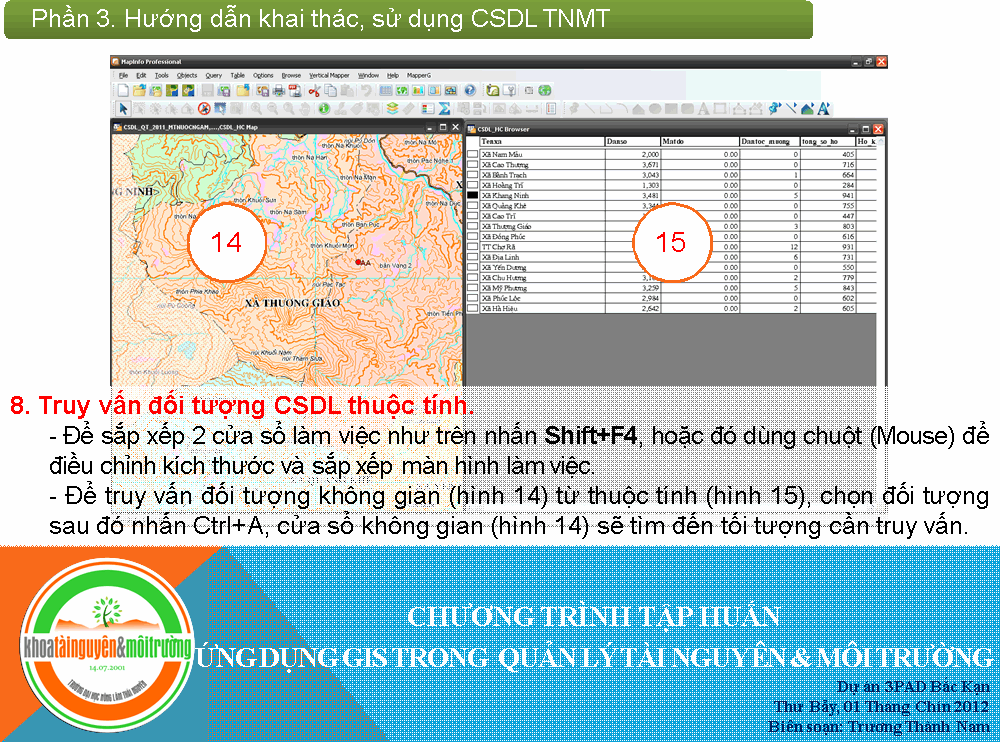
Task: Toggle row selector for Xã Hoàng Trĩ
Action: point(473,185)
